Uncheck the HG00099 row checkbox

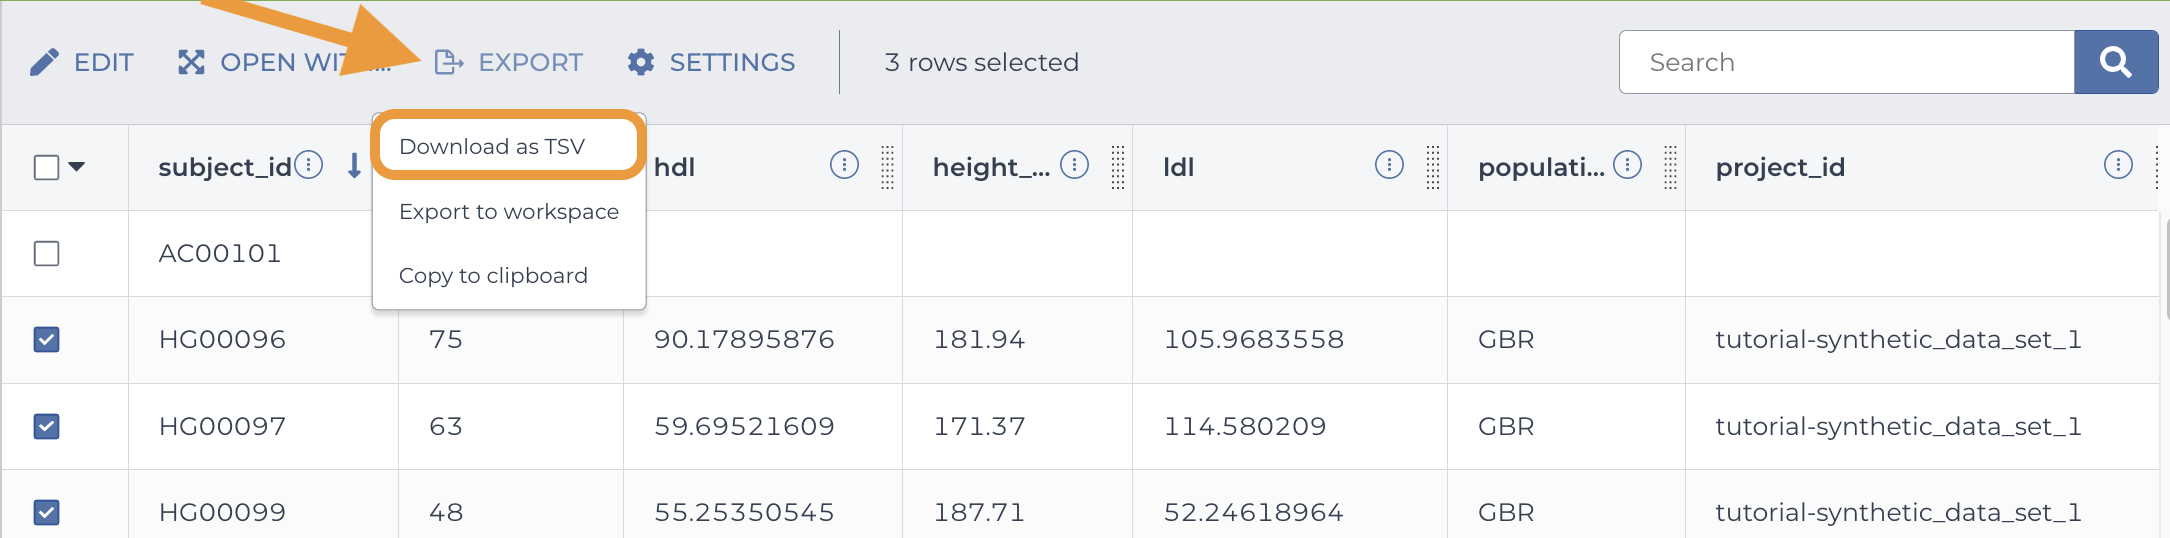(47, 512)
